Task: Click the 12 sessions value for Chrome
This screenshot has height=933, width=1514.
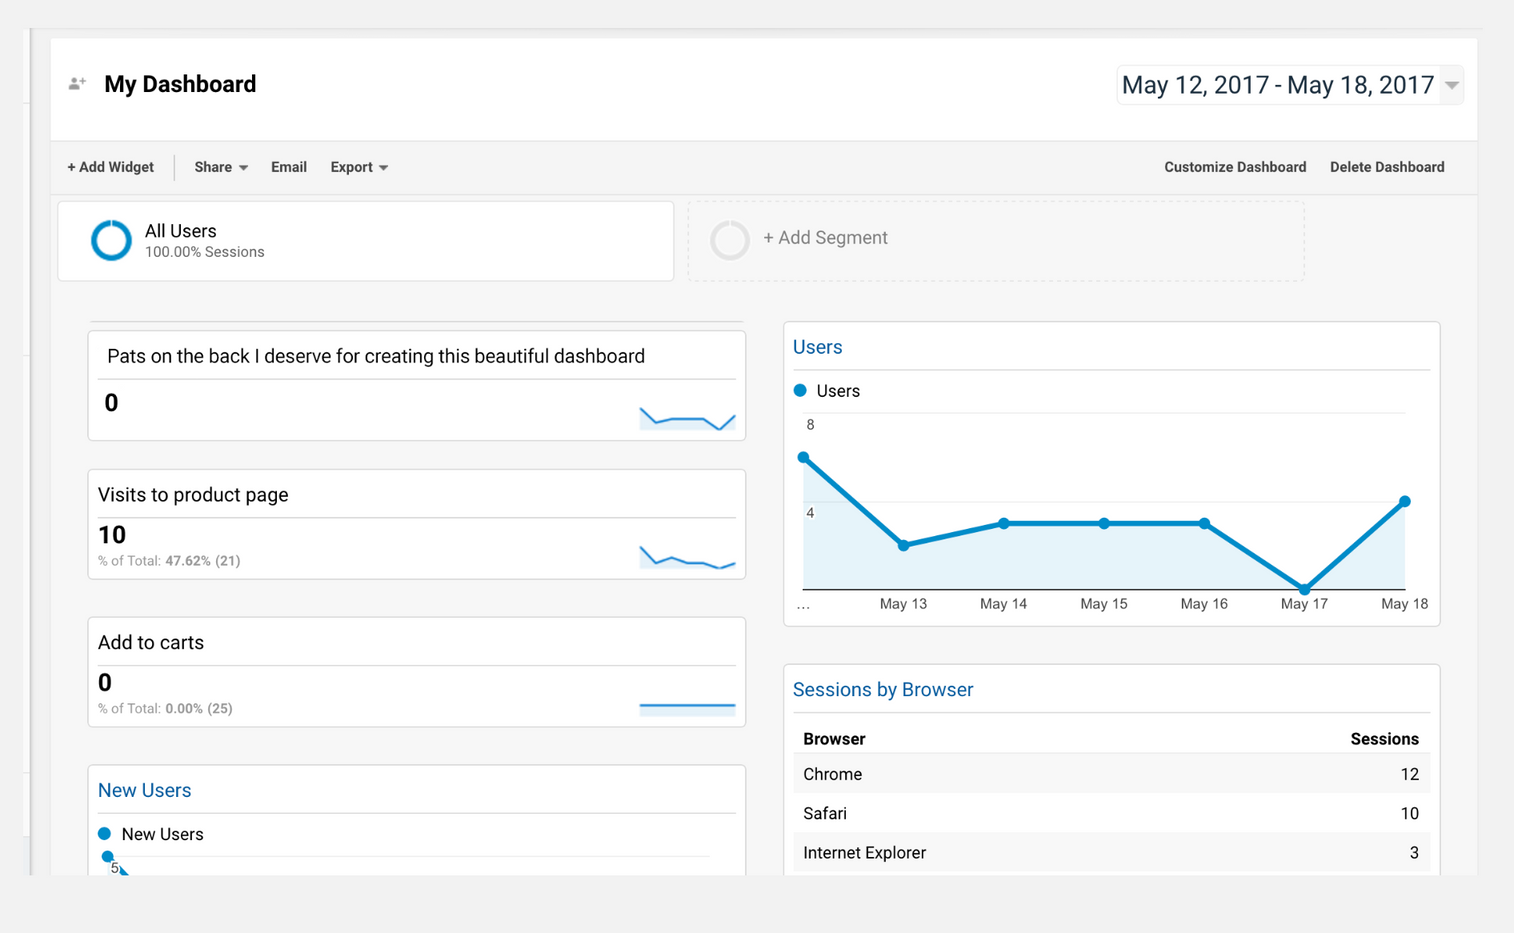Action: click(1409, 774)
